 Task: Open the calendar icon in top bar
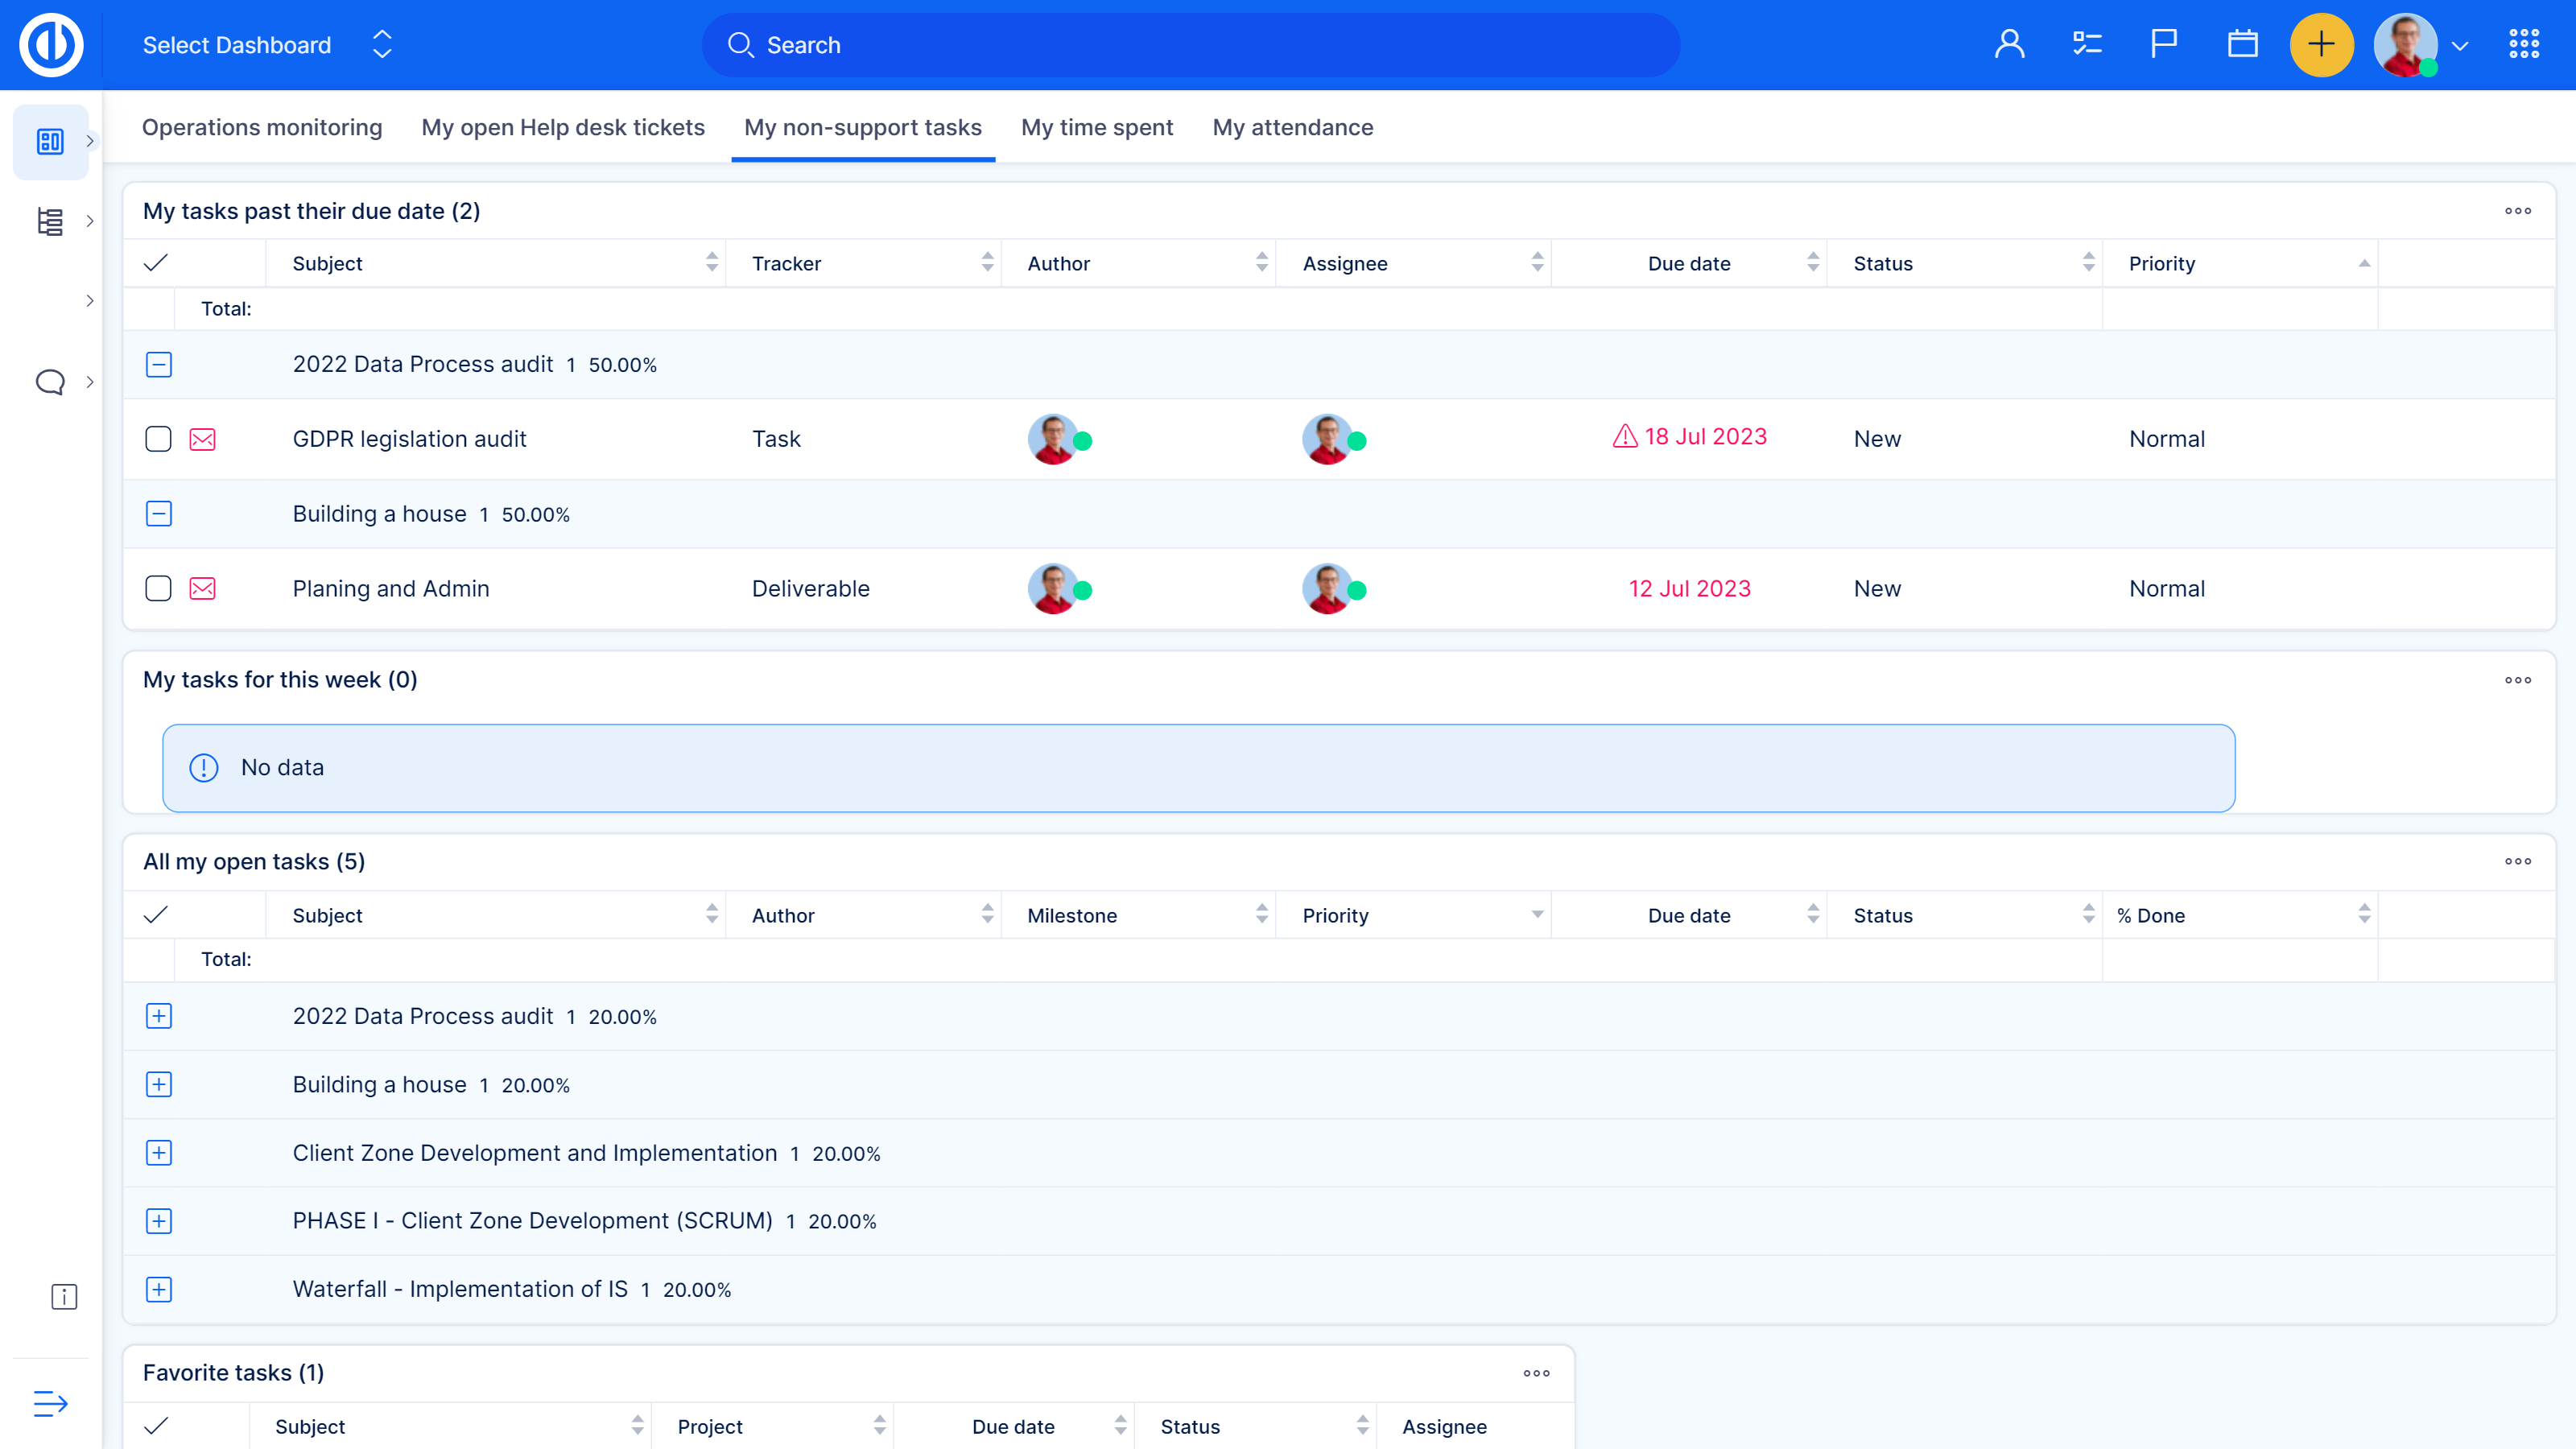[x=2242, y=45]
